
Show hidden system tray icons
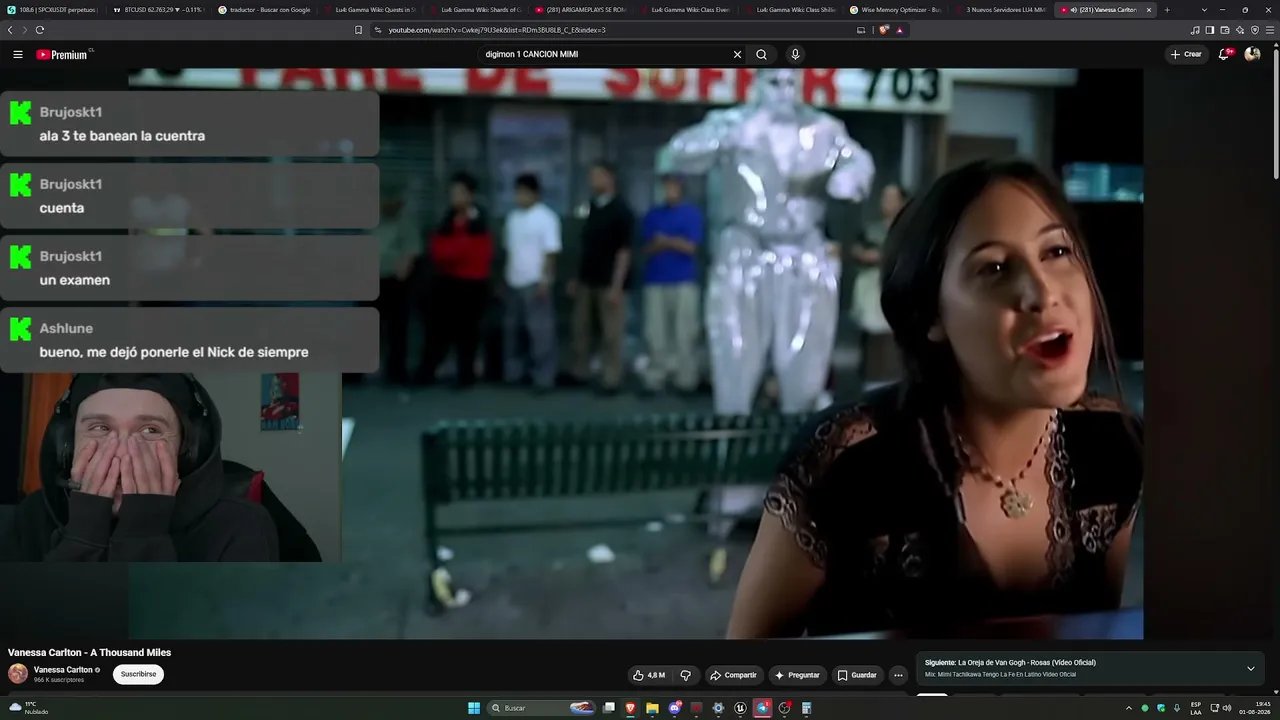[1129, 708]
